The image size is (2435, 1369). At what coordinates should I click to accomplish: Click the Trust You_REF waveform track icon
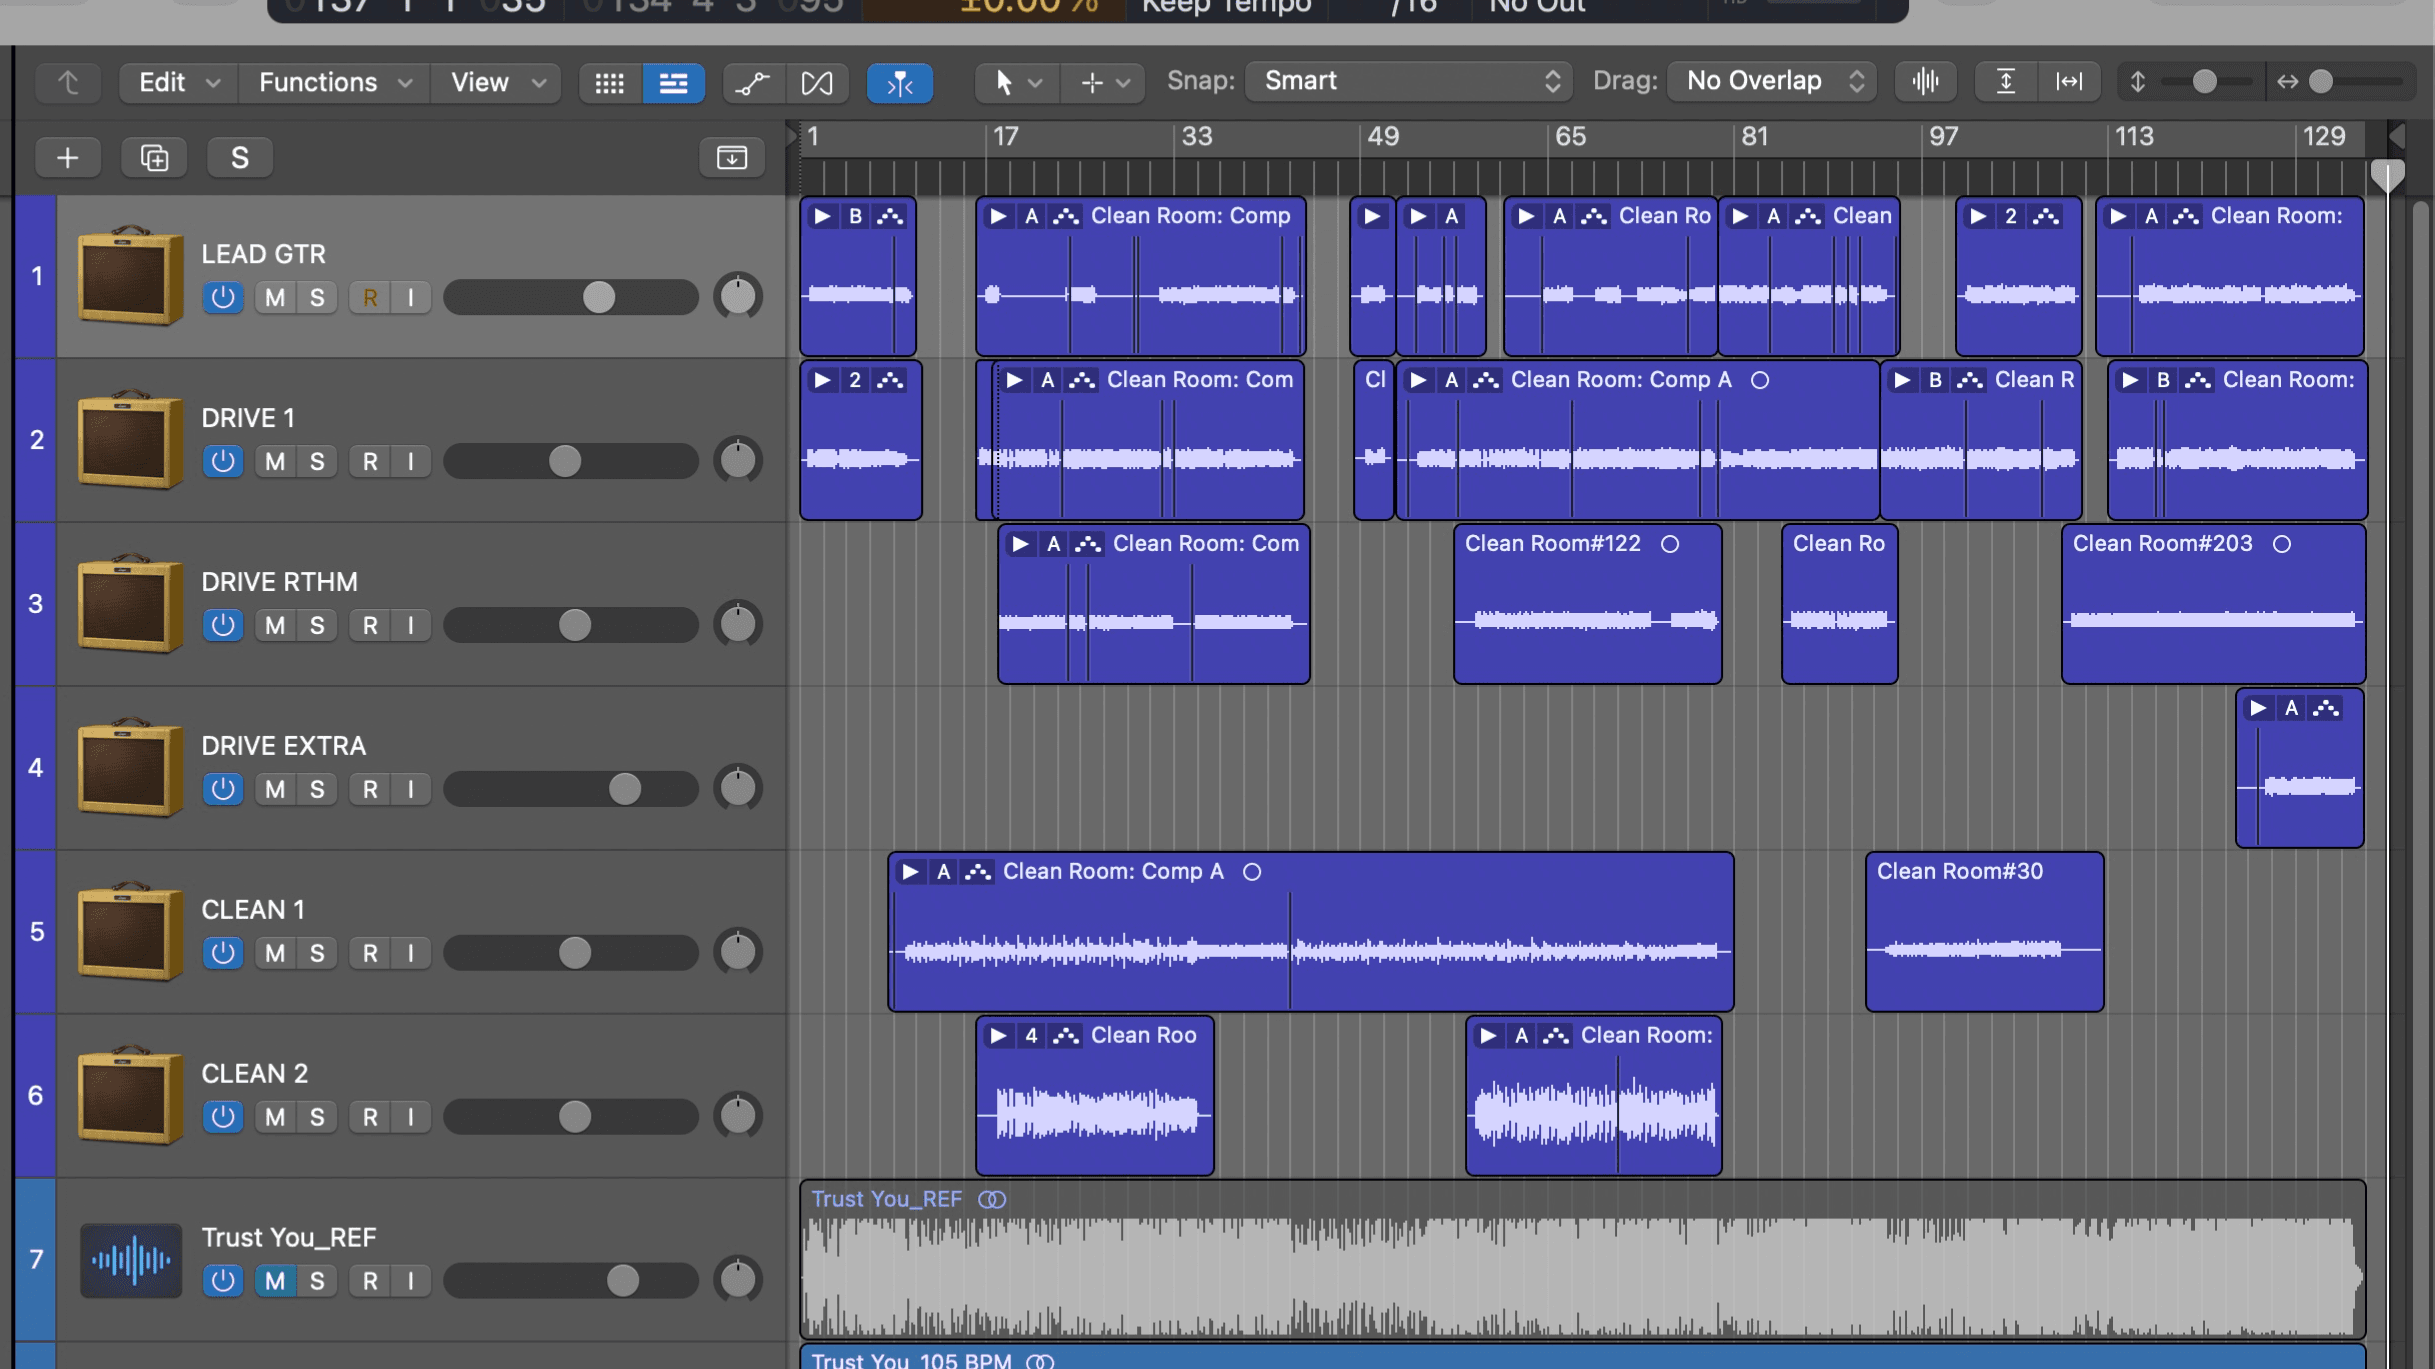point(131,1260)
